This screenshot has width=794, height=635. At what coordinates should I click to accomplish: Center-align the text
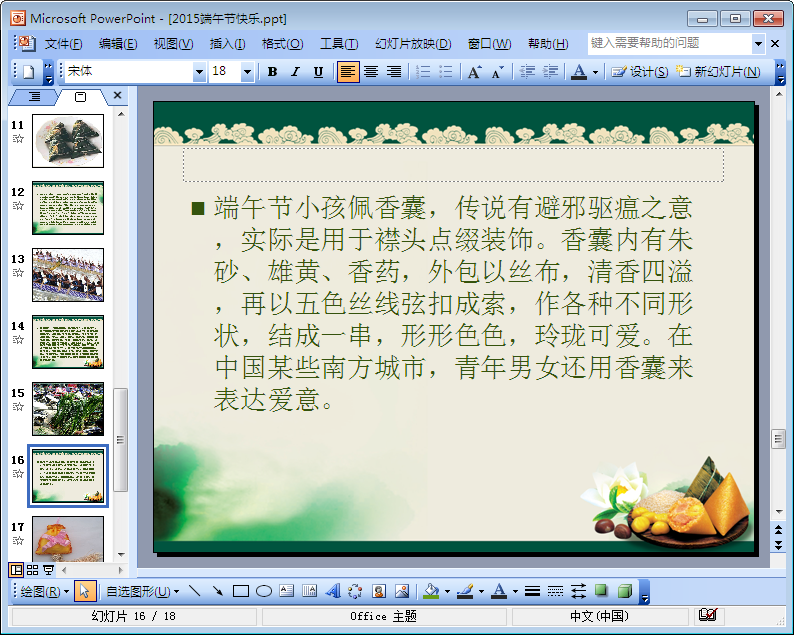click(371, 72)
